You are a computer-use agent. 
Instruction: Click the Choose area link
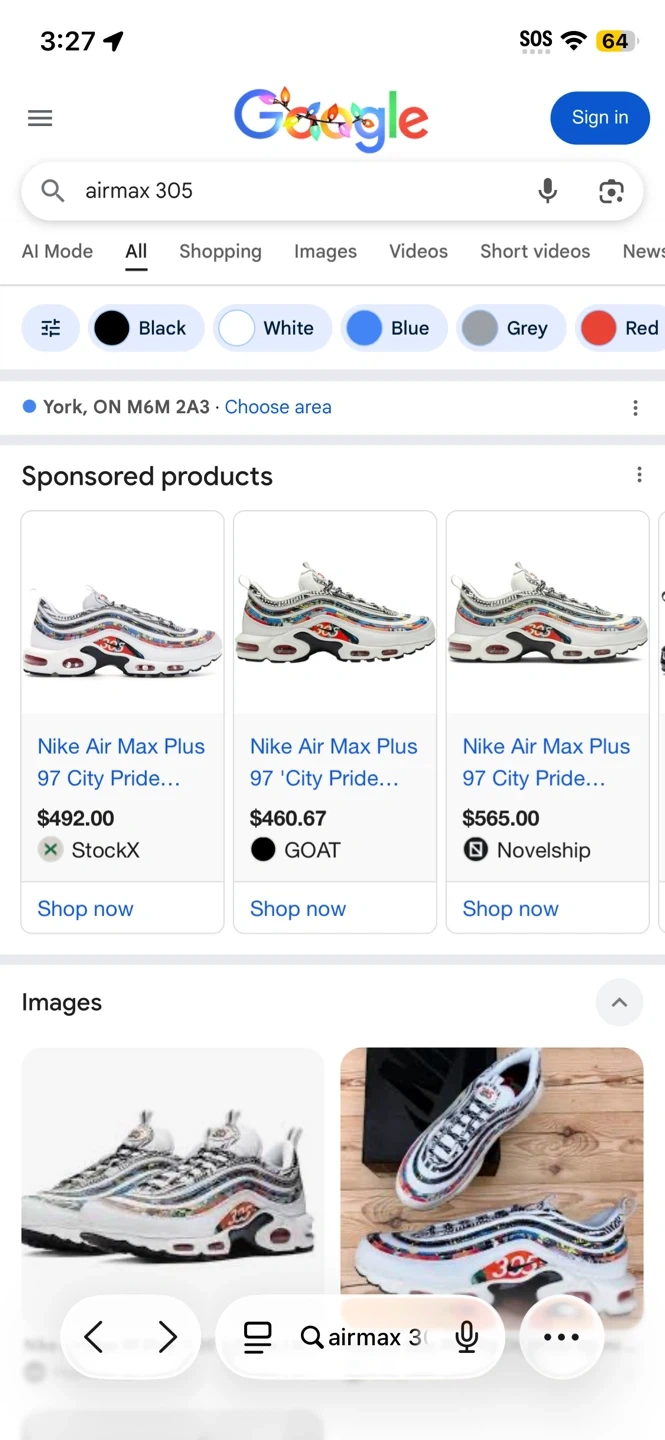pos(278,407)
